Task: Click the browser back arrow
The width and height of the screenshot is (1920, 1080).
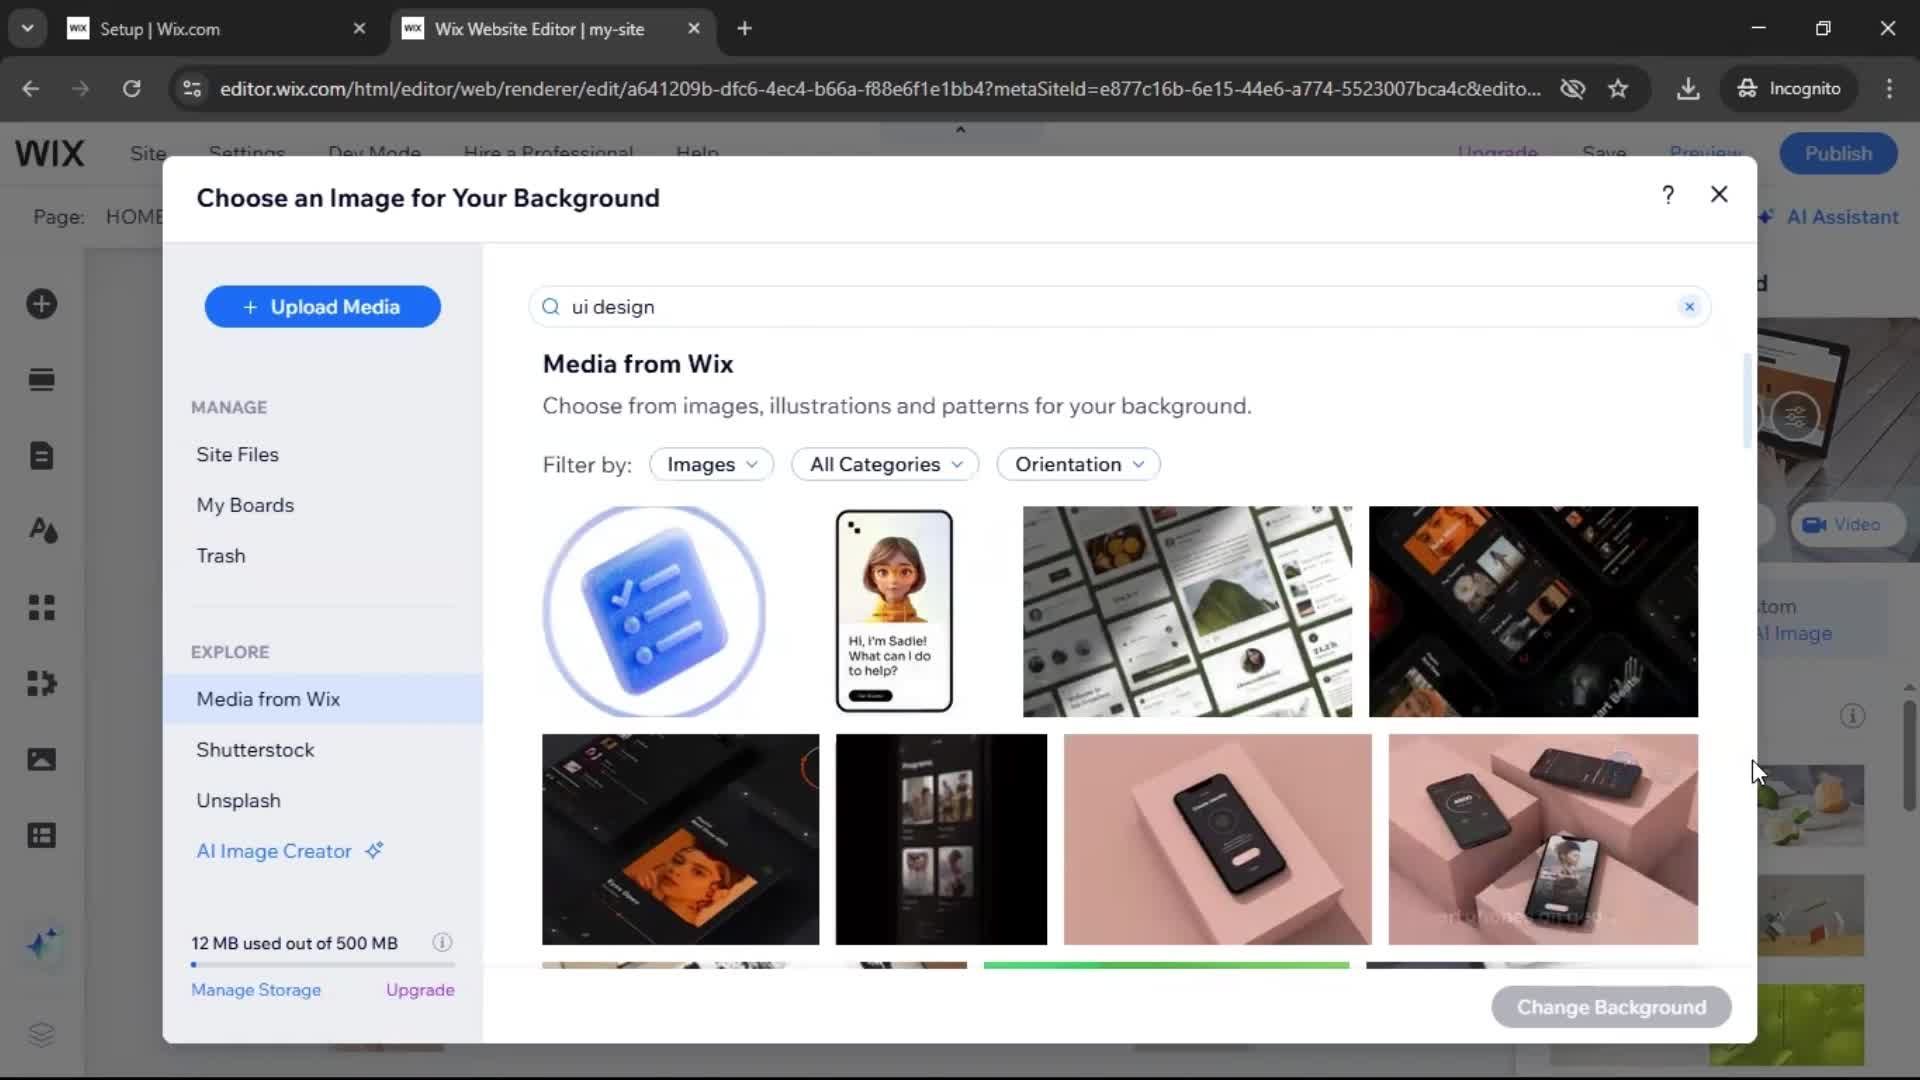Action: pos(31,88)
